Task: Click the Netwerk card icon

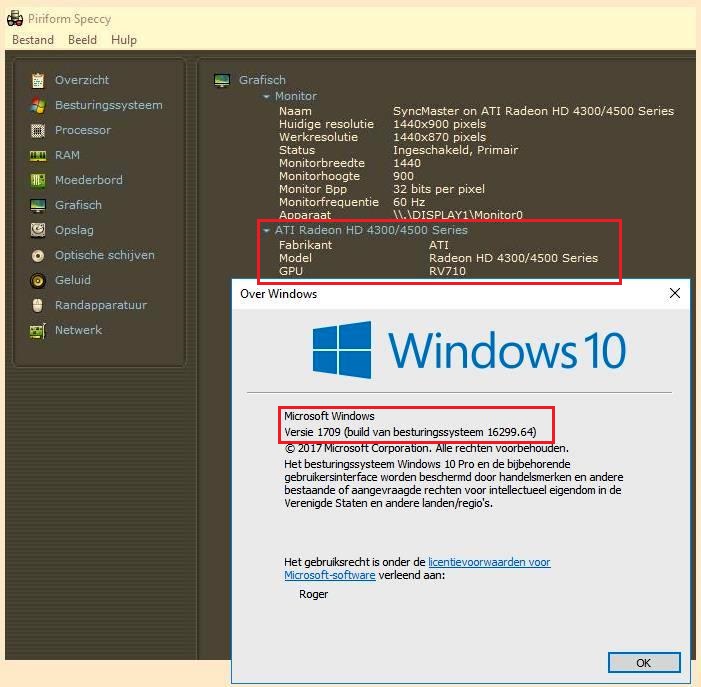Action: (x=38, y=331)
